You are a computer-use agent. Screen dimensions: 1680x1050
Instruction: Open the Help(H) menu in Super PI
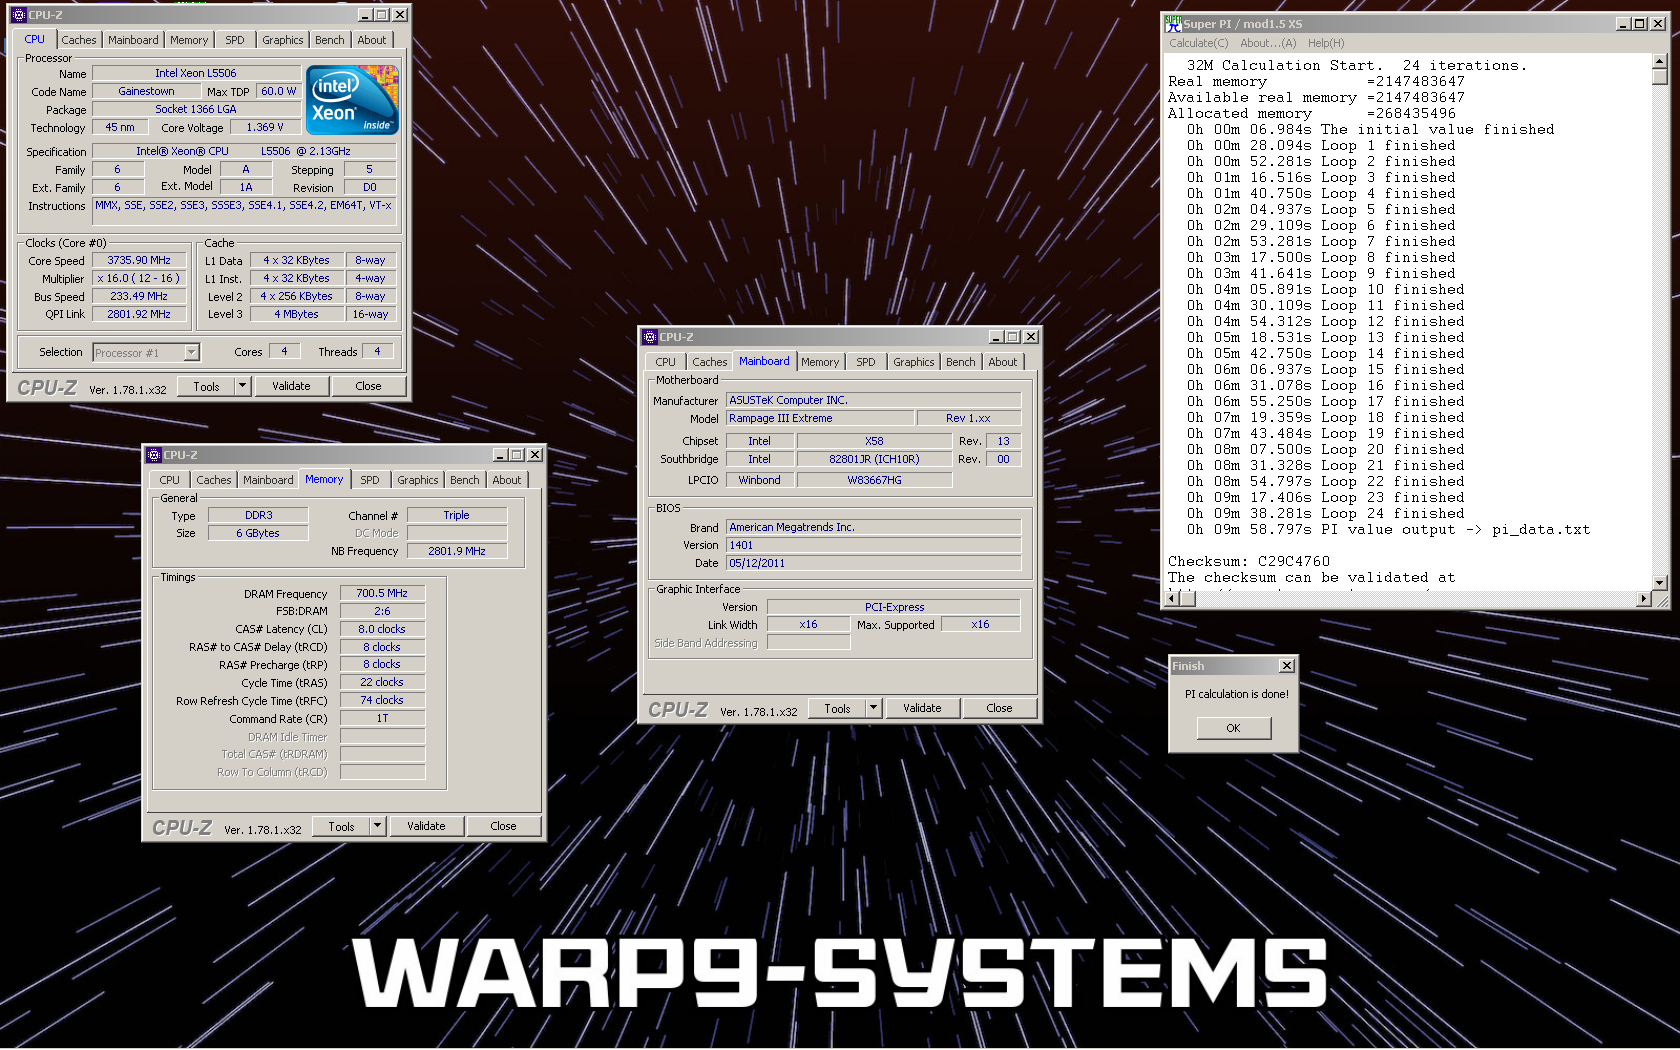click(x=1326, y=43)
